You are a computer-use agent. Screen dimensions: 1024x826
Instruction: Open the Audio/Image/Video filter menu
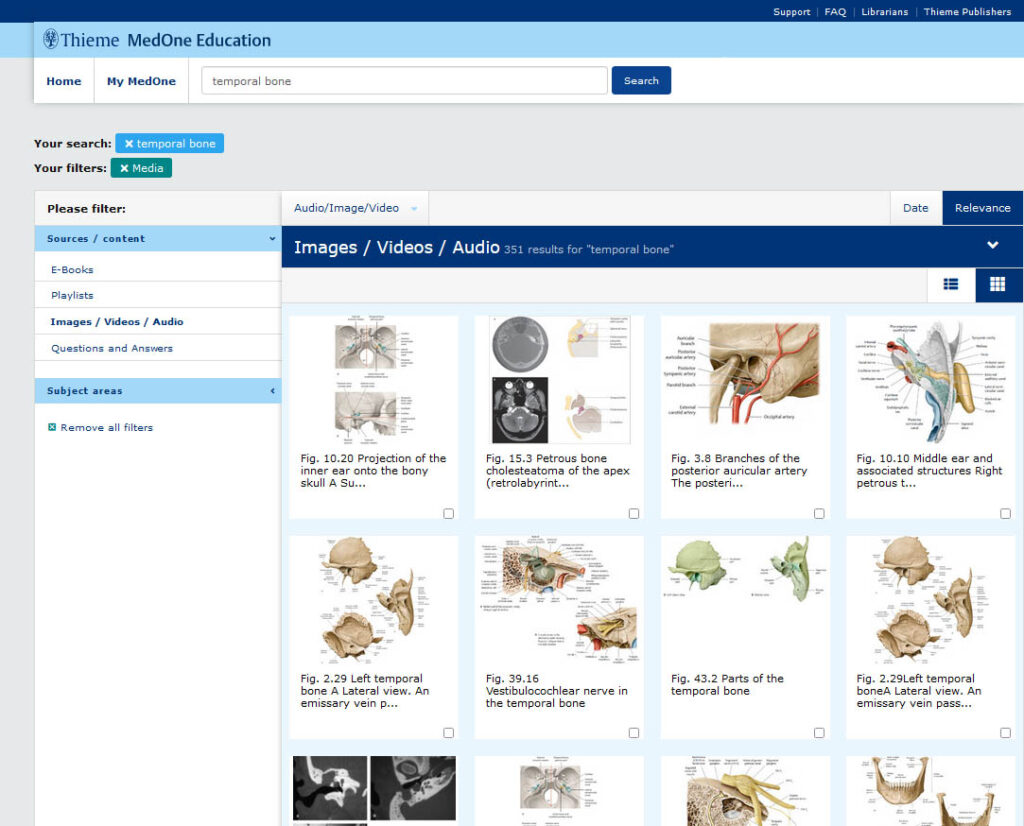354,207
